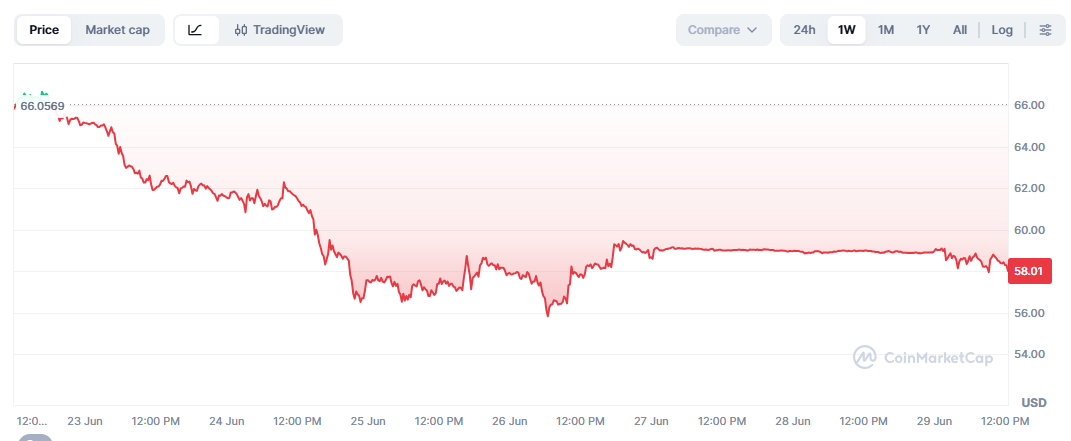The image size is (1071, 441).
Task: Select the 1W time range
Action: tap(846, 30)
